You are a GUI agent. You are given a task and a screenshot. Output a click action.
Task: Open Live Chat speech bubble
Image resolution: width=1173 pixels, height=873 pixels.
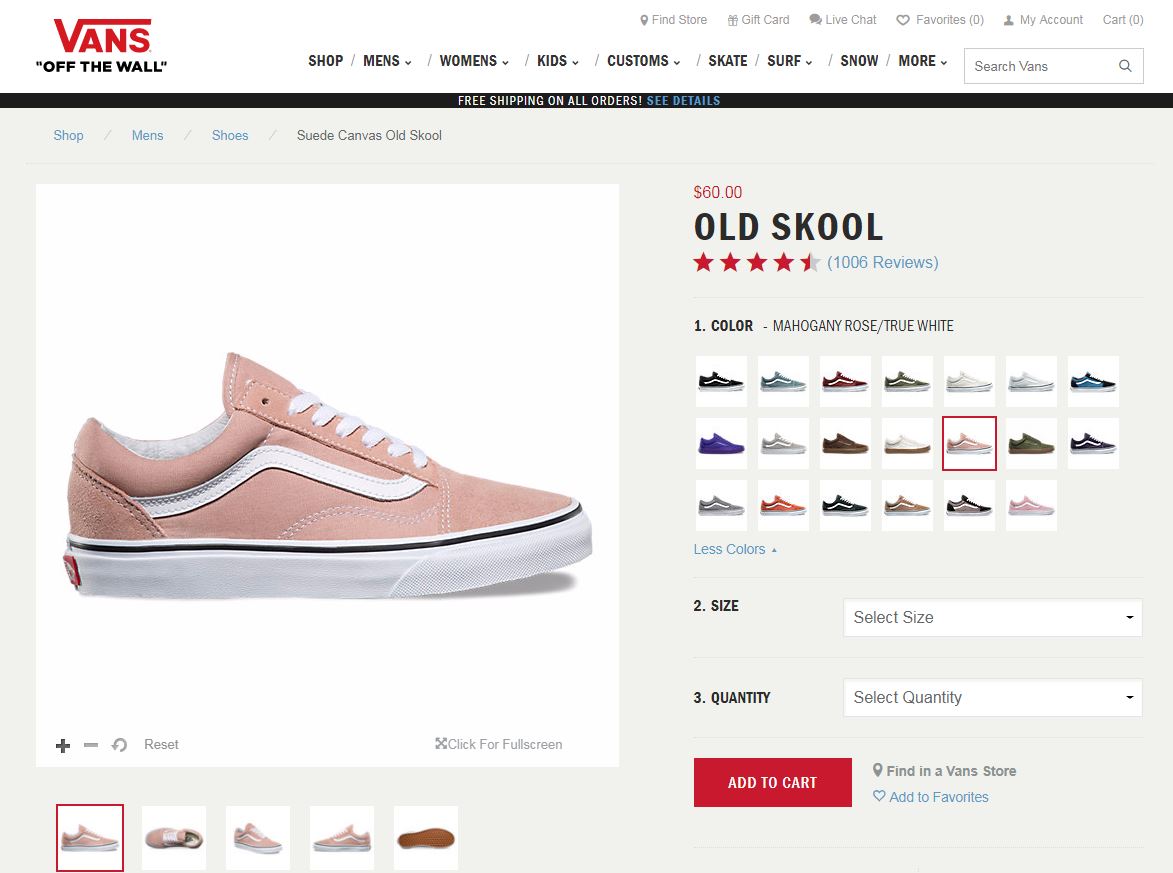[815, 19]
